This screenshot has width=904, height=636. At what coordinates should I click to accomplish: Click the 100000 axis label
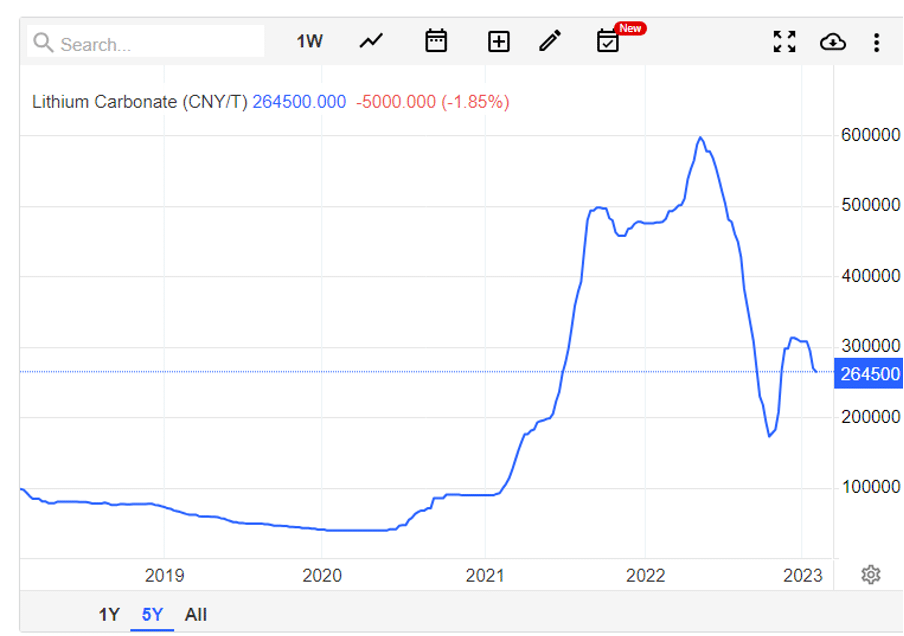[x=871, y=487]
